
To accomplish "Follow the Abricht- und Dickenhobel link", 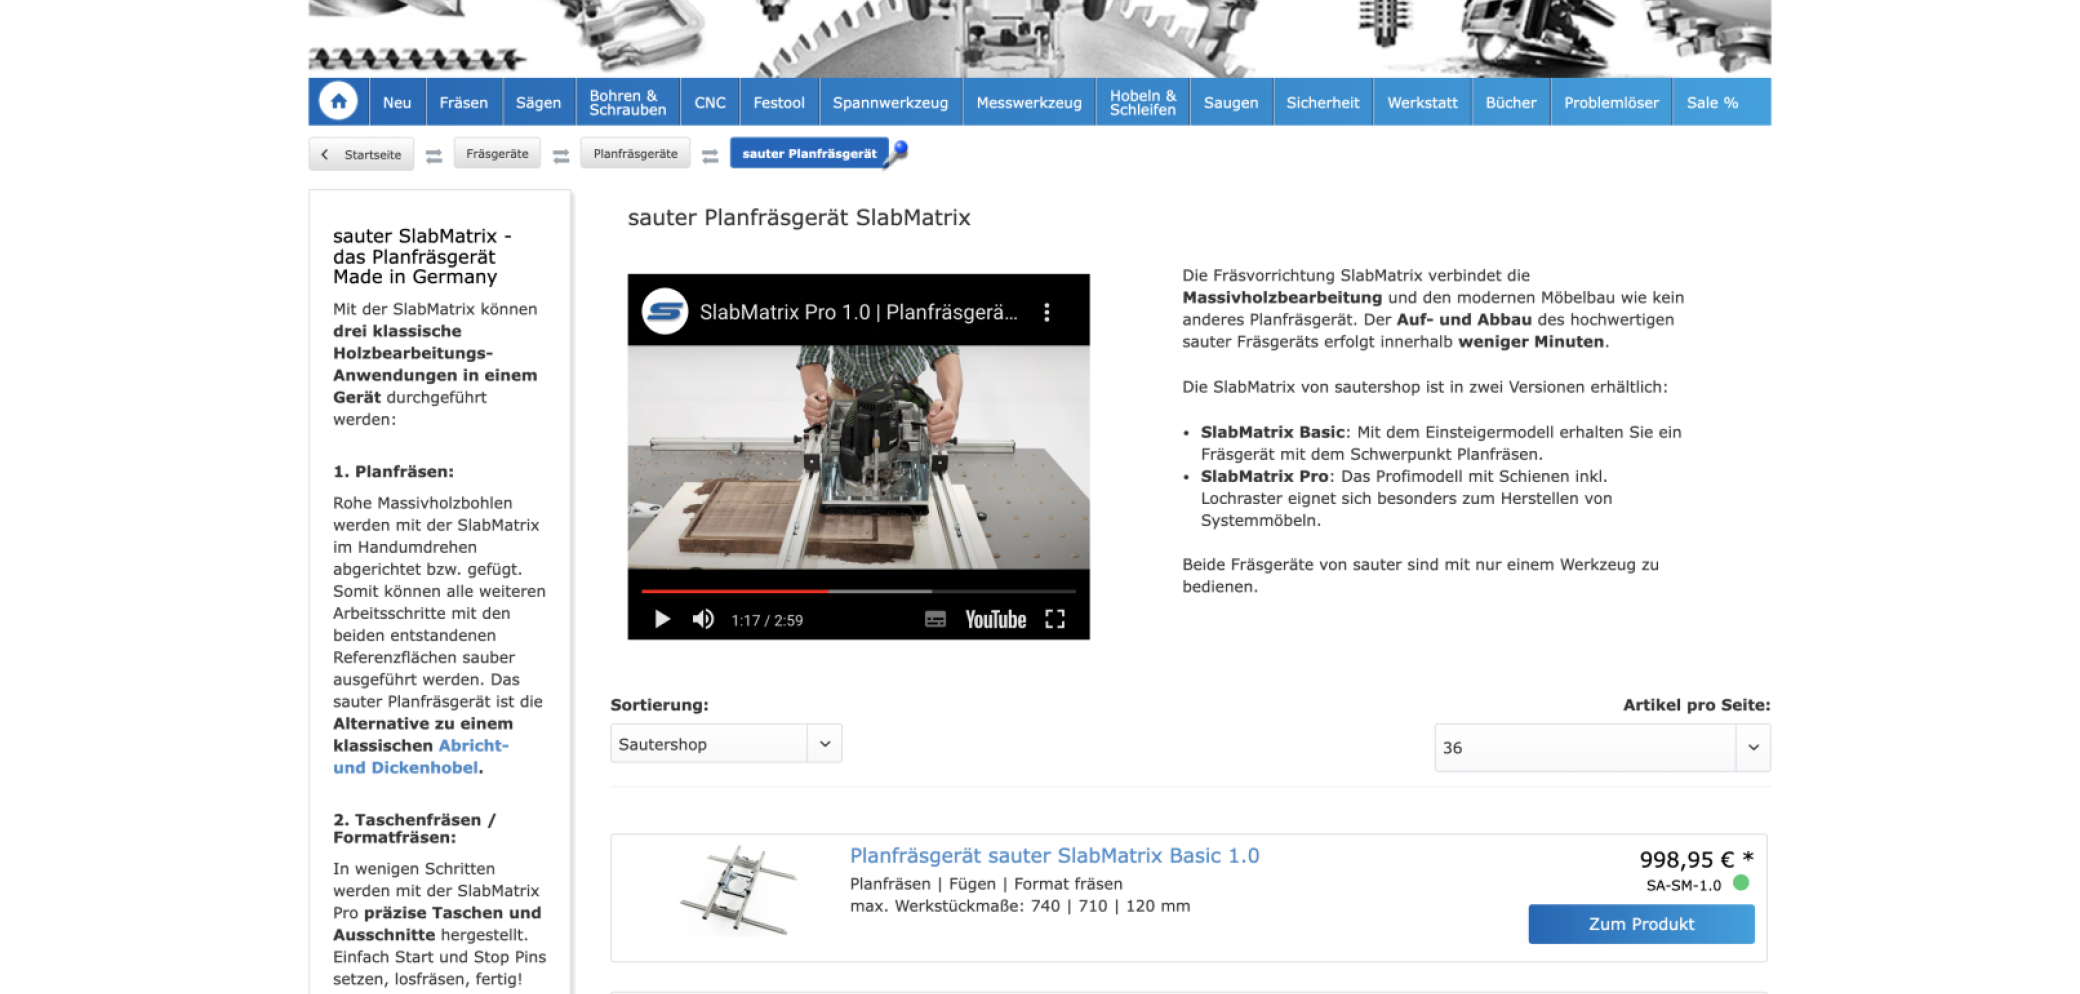I will [420, 757].
